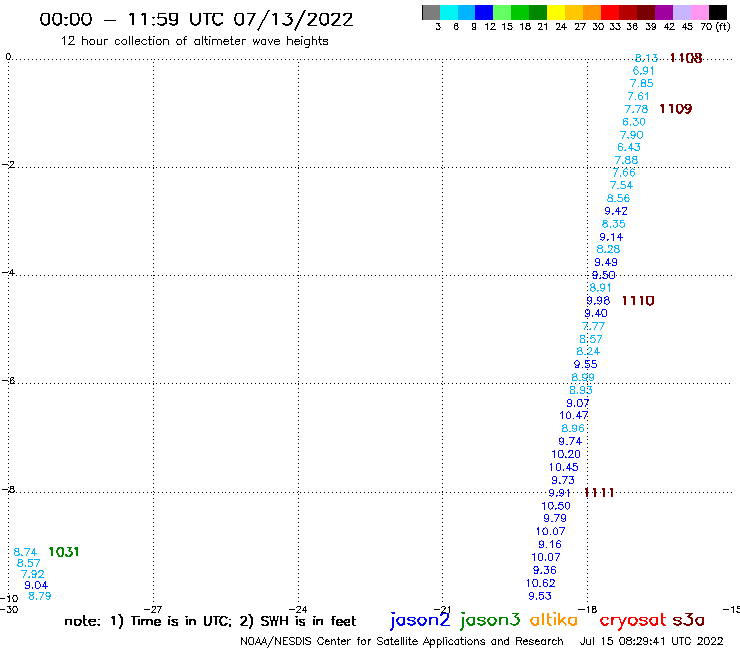740x650 pixels.
Task: Click the 9.16 wave height value
Action: pos(550,544)
